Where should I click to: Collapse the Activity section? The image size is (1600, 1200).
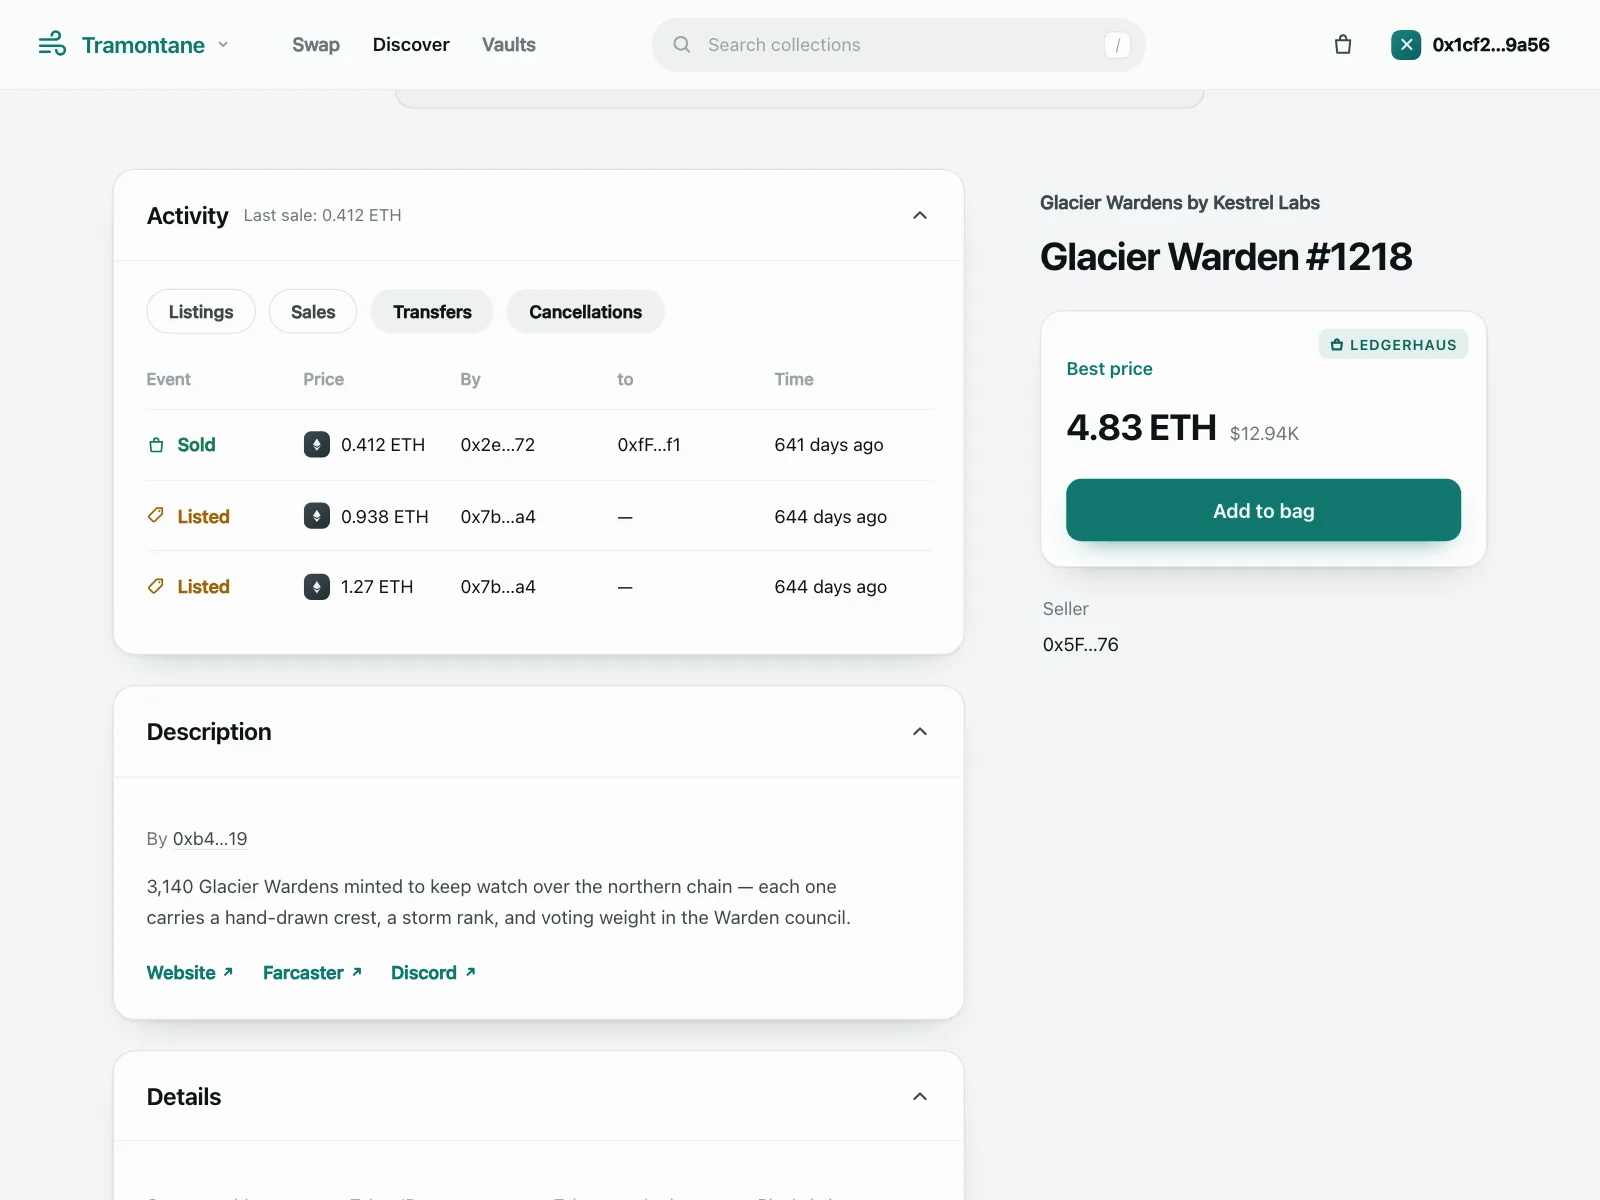[x=920, y=215]
